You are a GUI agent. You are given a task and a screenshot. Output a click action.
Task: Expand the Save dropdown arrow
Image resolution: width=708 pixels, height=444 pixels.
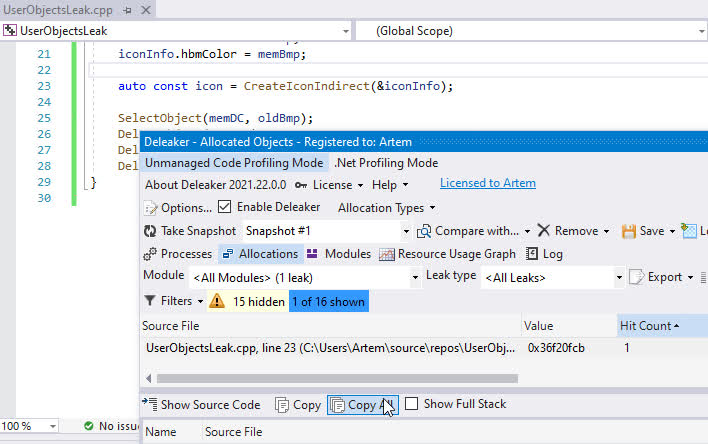coord(672,231)
